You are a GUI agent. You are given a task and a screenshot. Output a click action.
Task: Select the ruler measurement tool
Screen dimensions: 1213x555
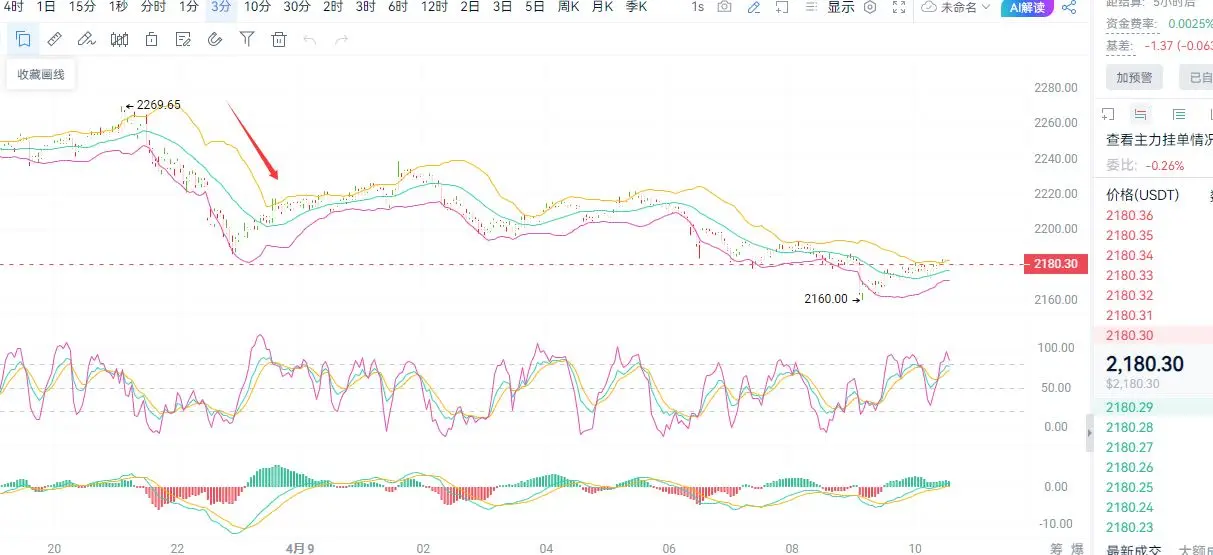pyautogui.click(x=55, y=40)
